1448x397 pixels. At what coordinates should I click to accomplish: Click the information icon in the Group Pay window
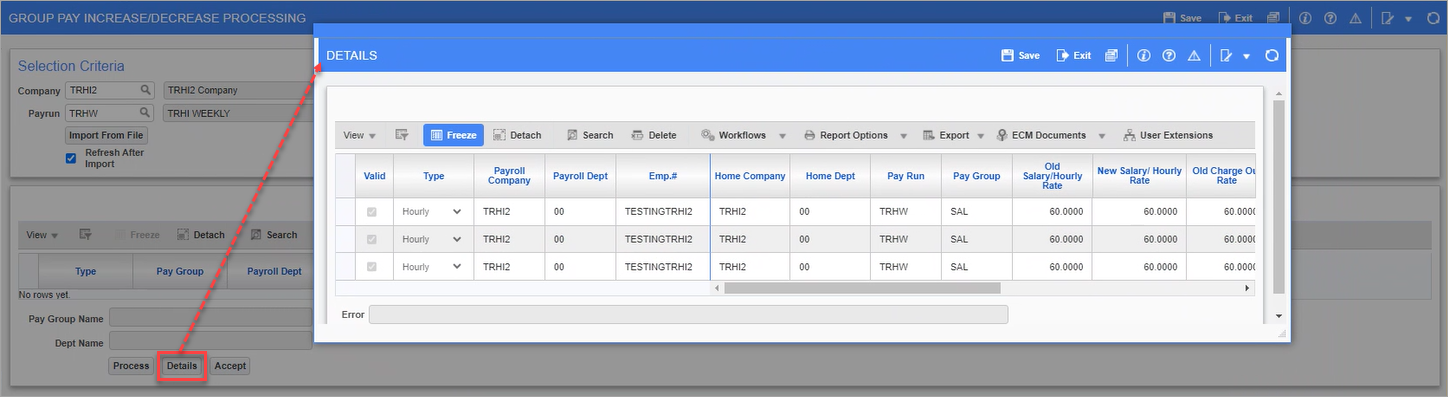1305,18
